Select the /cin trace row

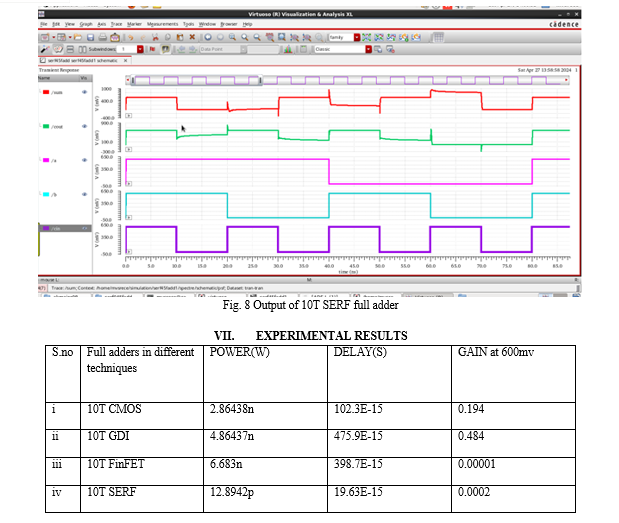(x=65, y=229)
